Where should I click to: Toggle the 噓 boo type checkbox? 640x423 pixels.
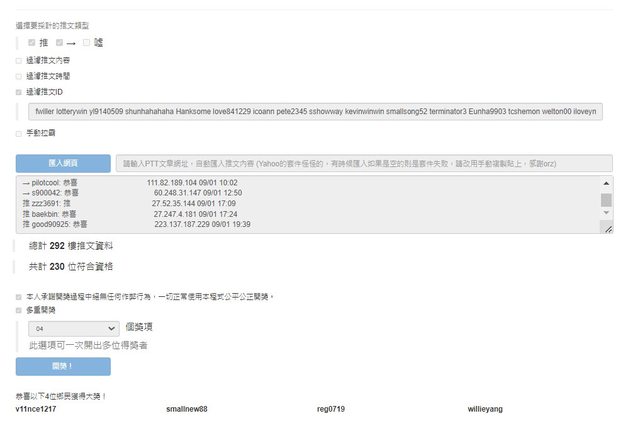[87, 42]
